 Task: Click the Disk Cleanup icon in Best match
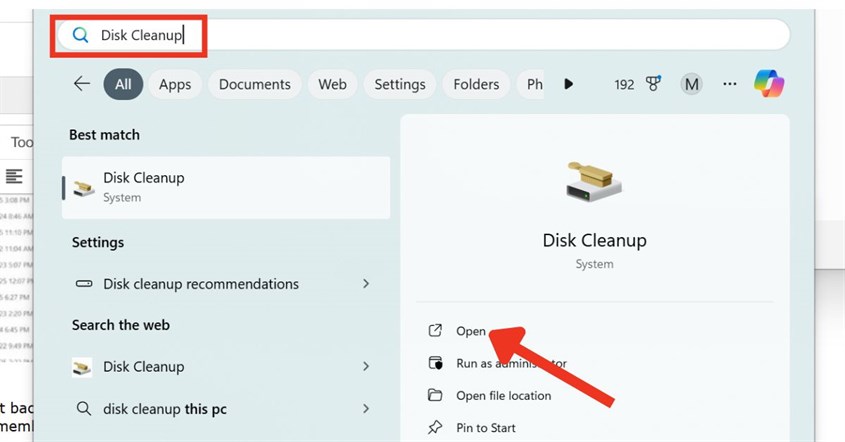point(84,188)
